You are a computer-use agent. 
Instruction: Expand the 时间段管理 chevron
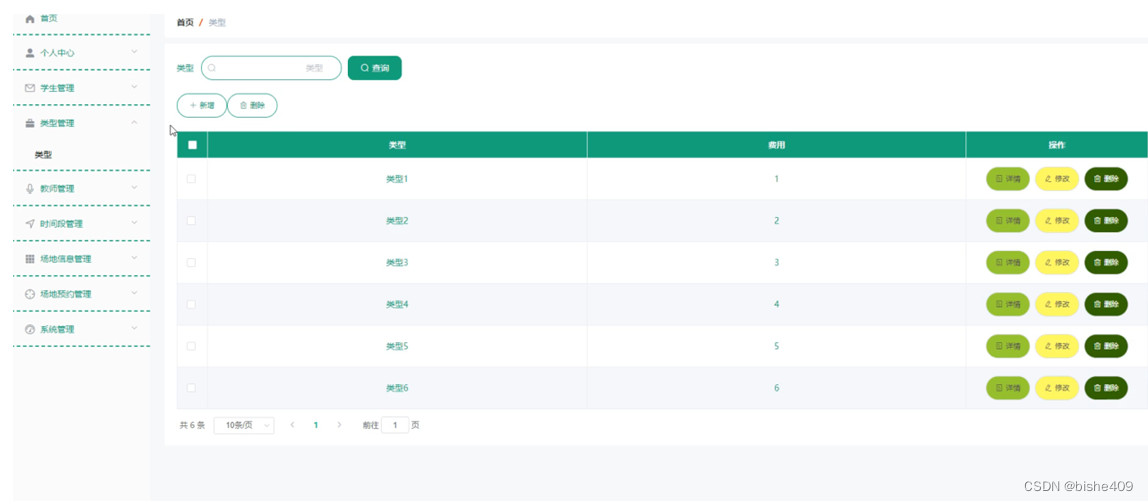(134, 223)
